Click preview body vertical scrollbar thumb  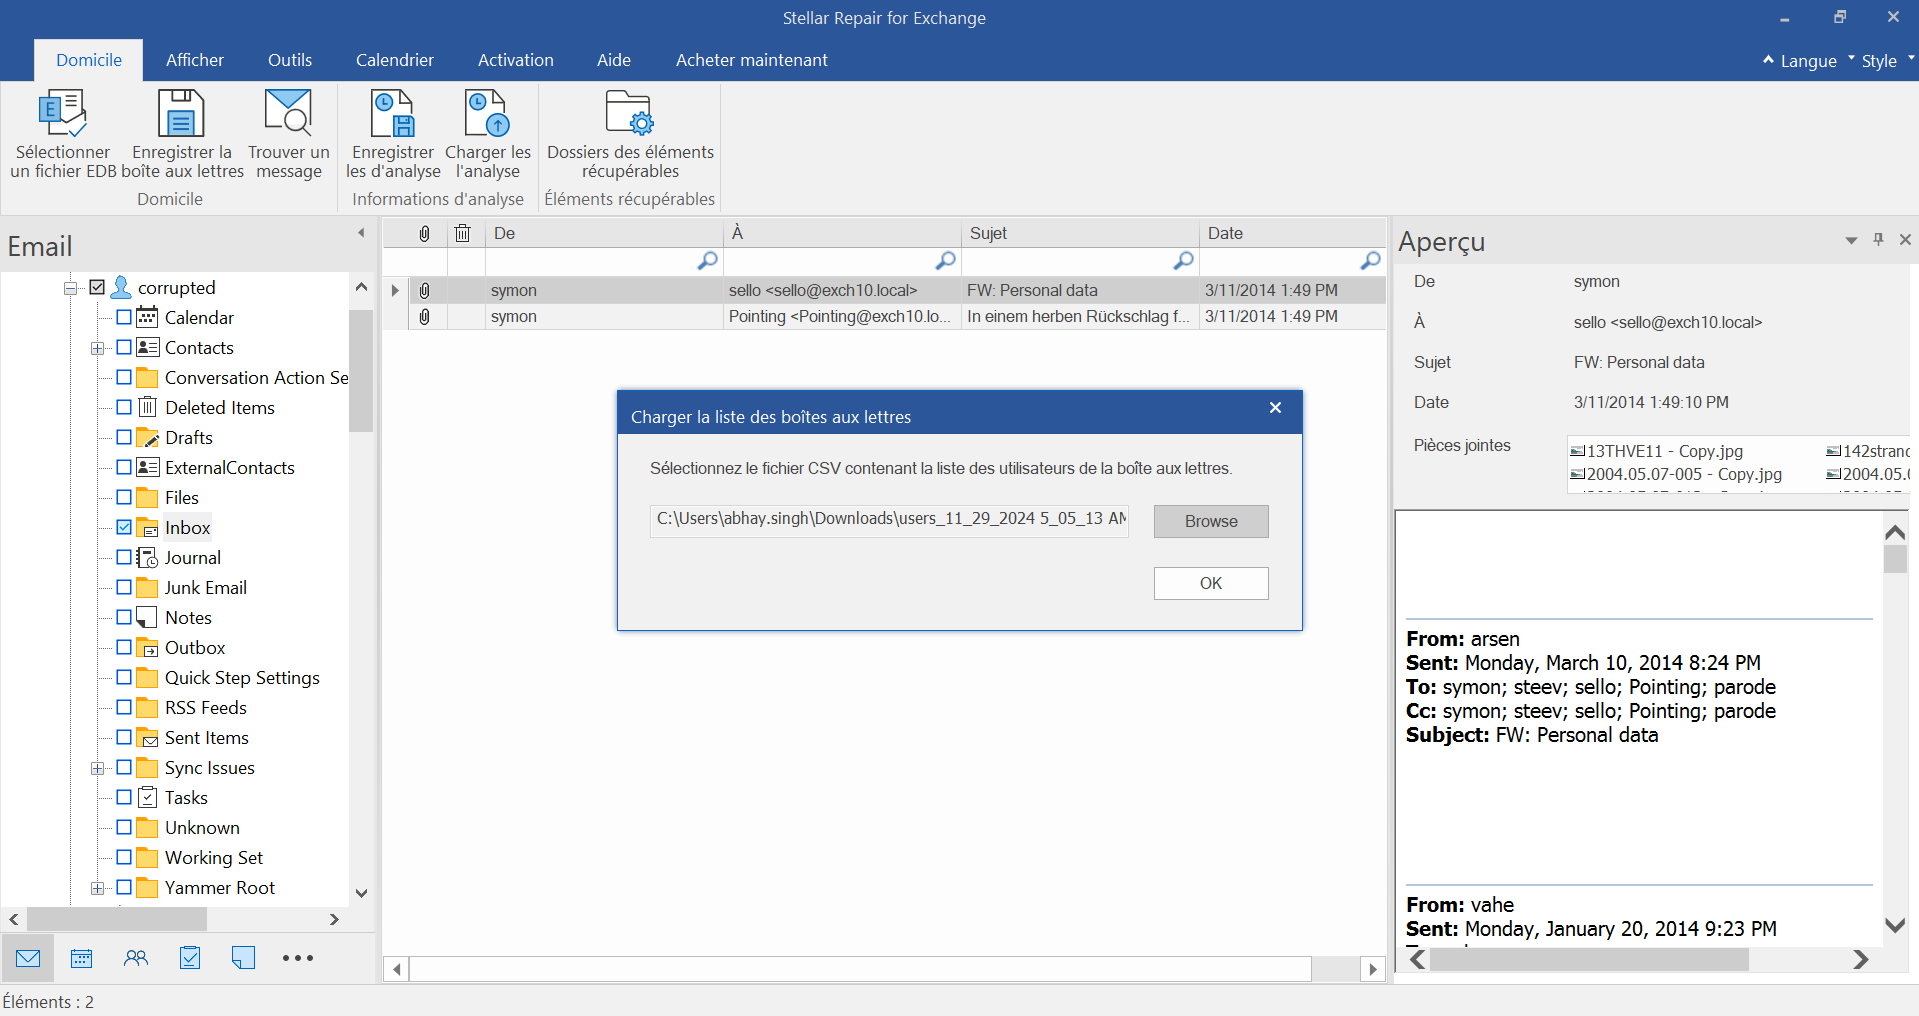[x=1895, y=558]
